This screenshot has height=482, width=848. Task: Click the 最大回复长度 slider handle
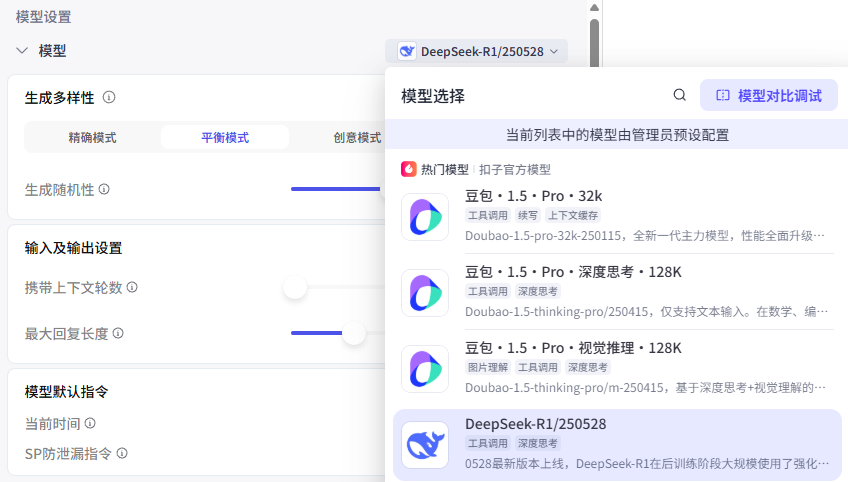coord(354,333)
